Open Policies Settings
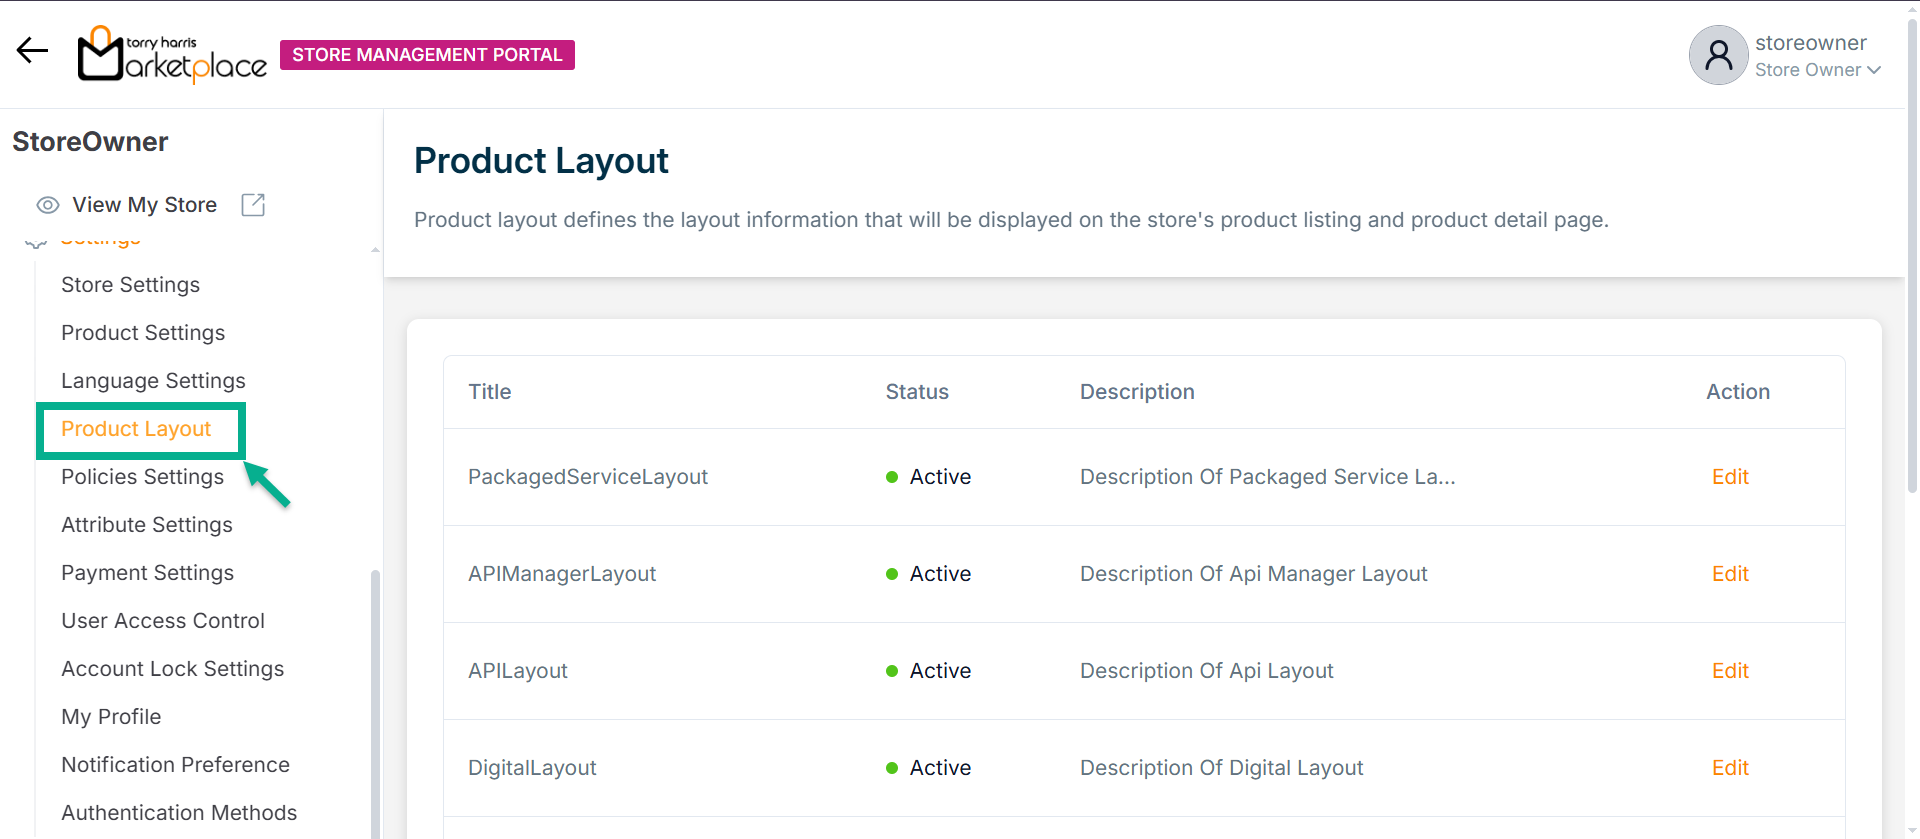Image resolution: width=1920 pixels, height=839 pixels. click(142, 477)
